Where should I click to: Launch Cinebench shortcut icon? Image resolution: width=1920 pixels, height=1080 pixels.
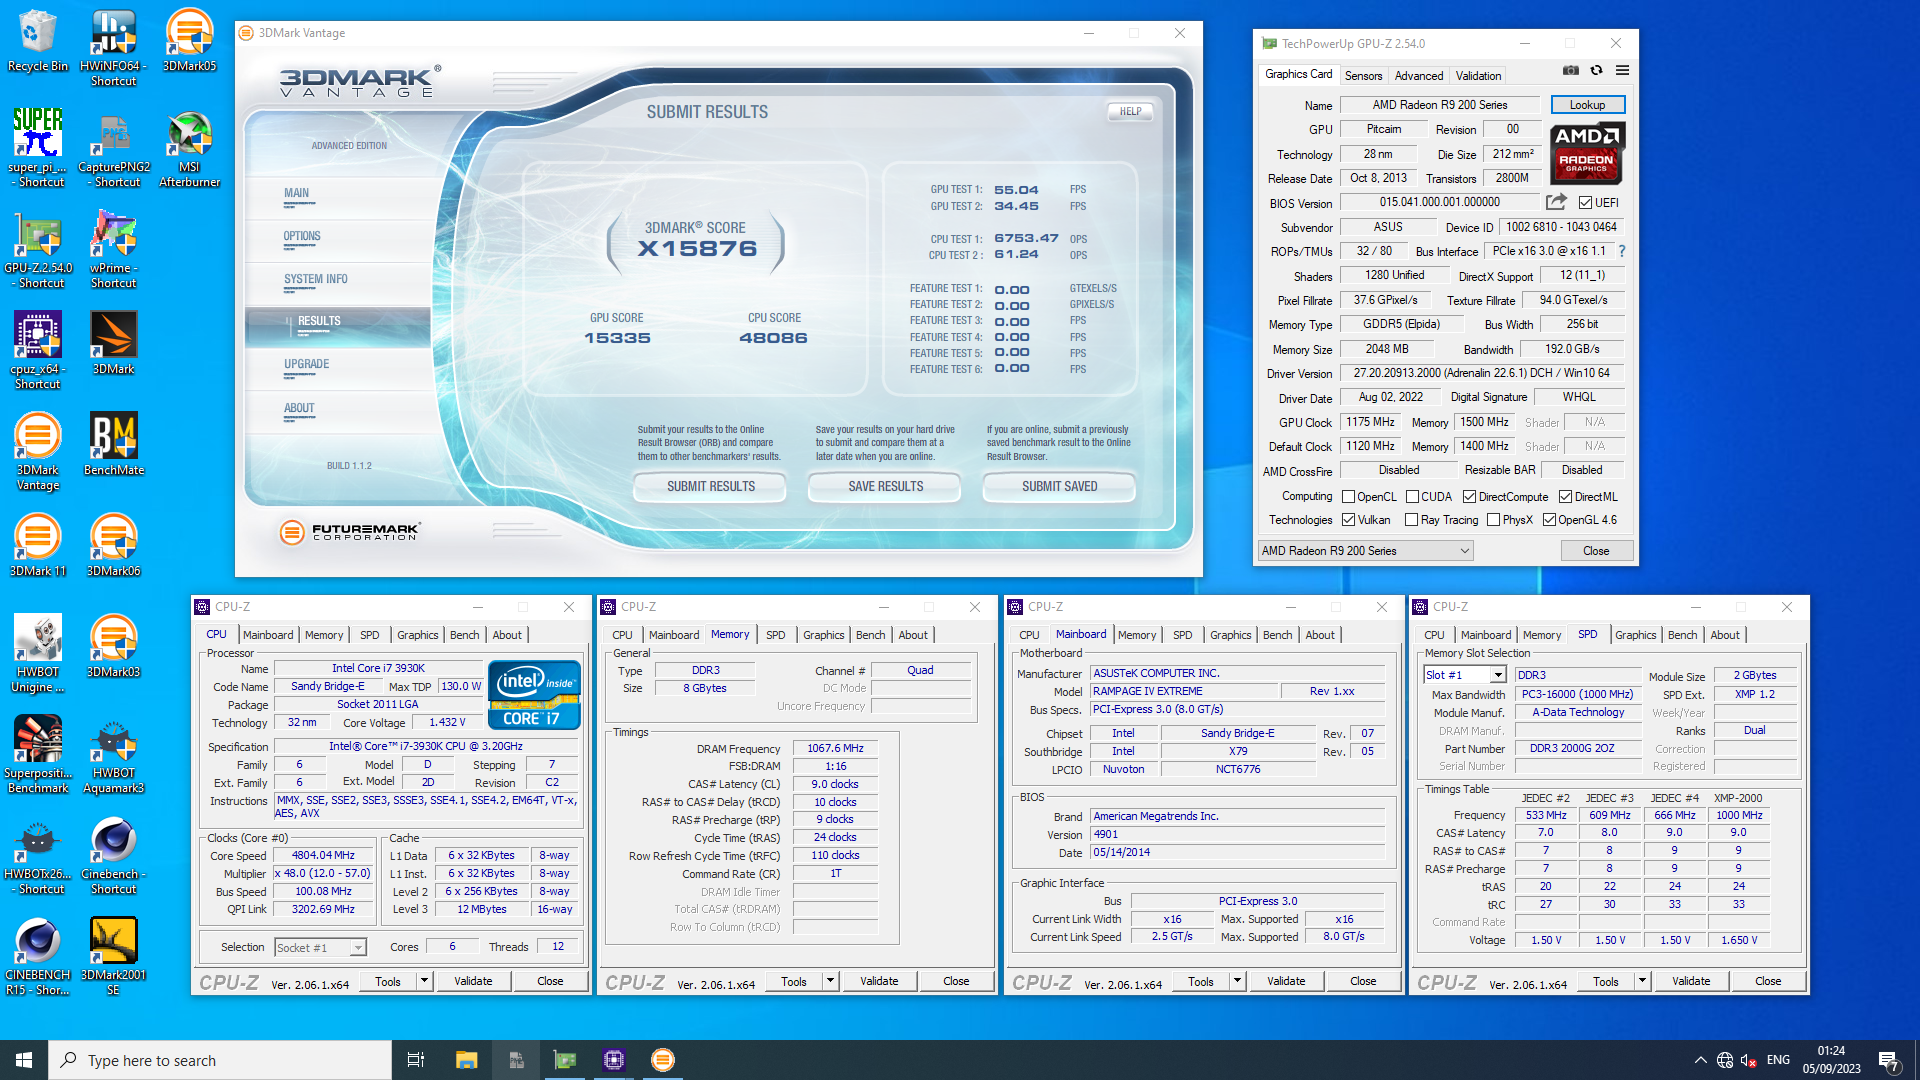pos(113,855)
